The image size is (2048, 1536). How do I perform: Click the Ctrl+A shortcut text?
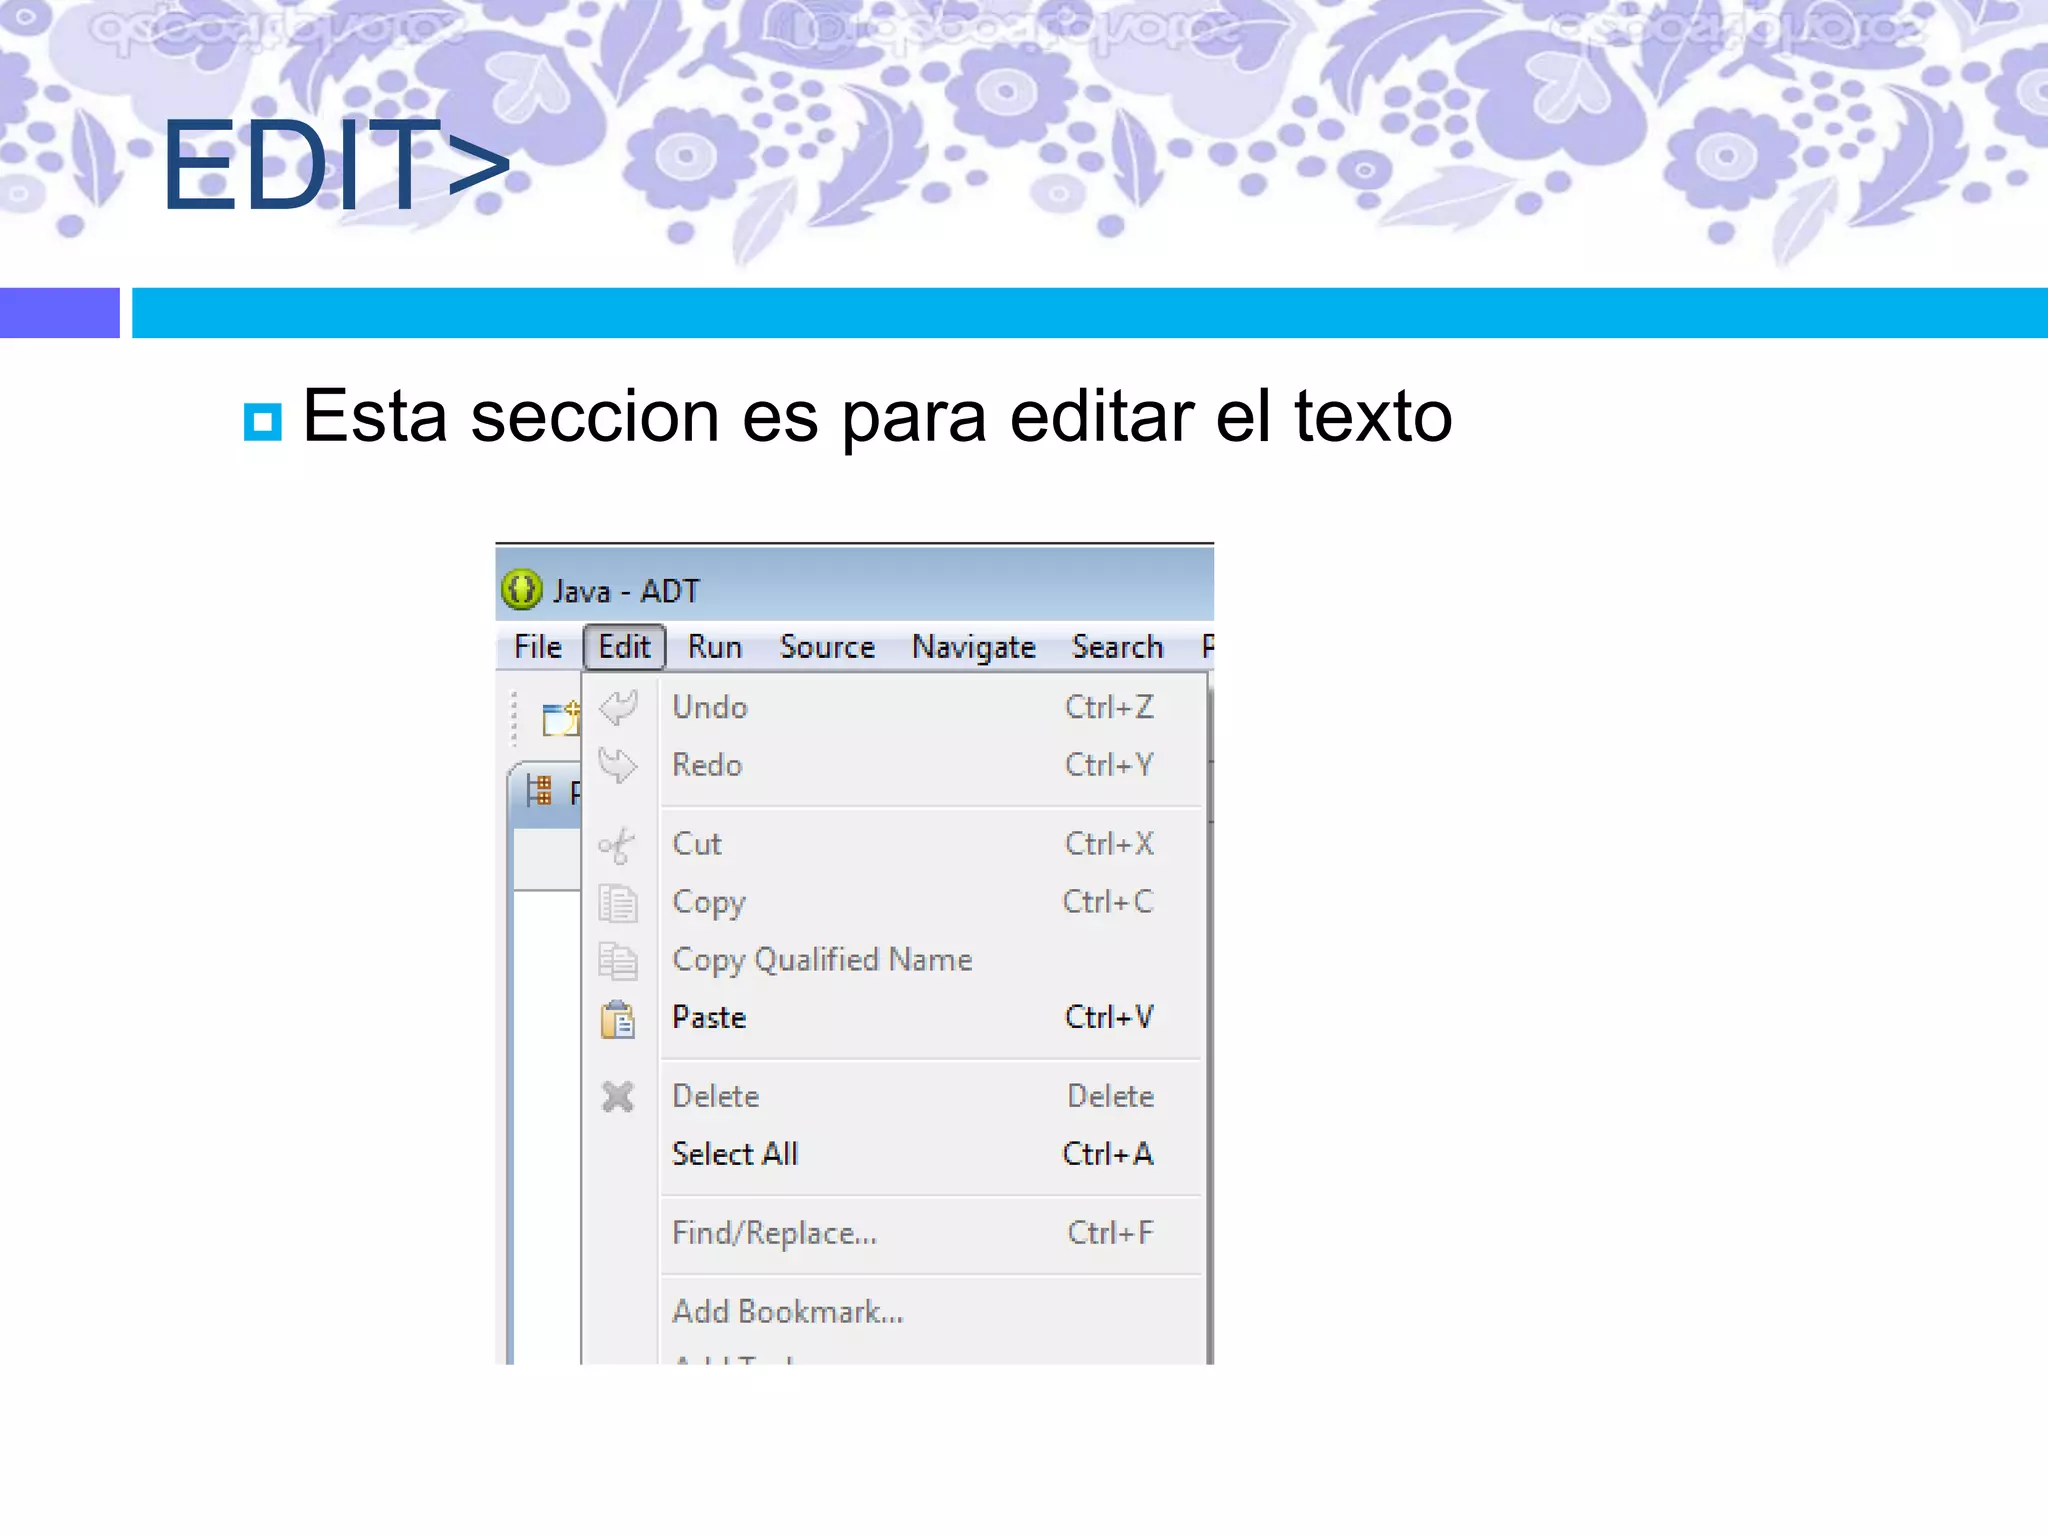coord(1108,1155)
